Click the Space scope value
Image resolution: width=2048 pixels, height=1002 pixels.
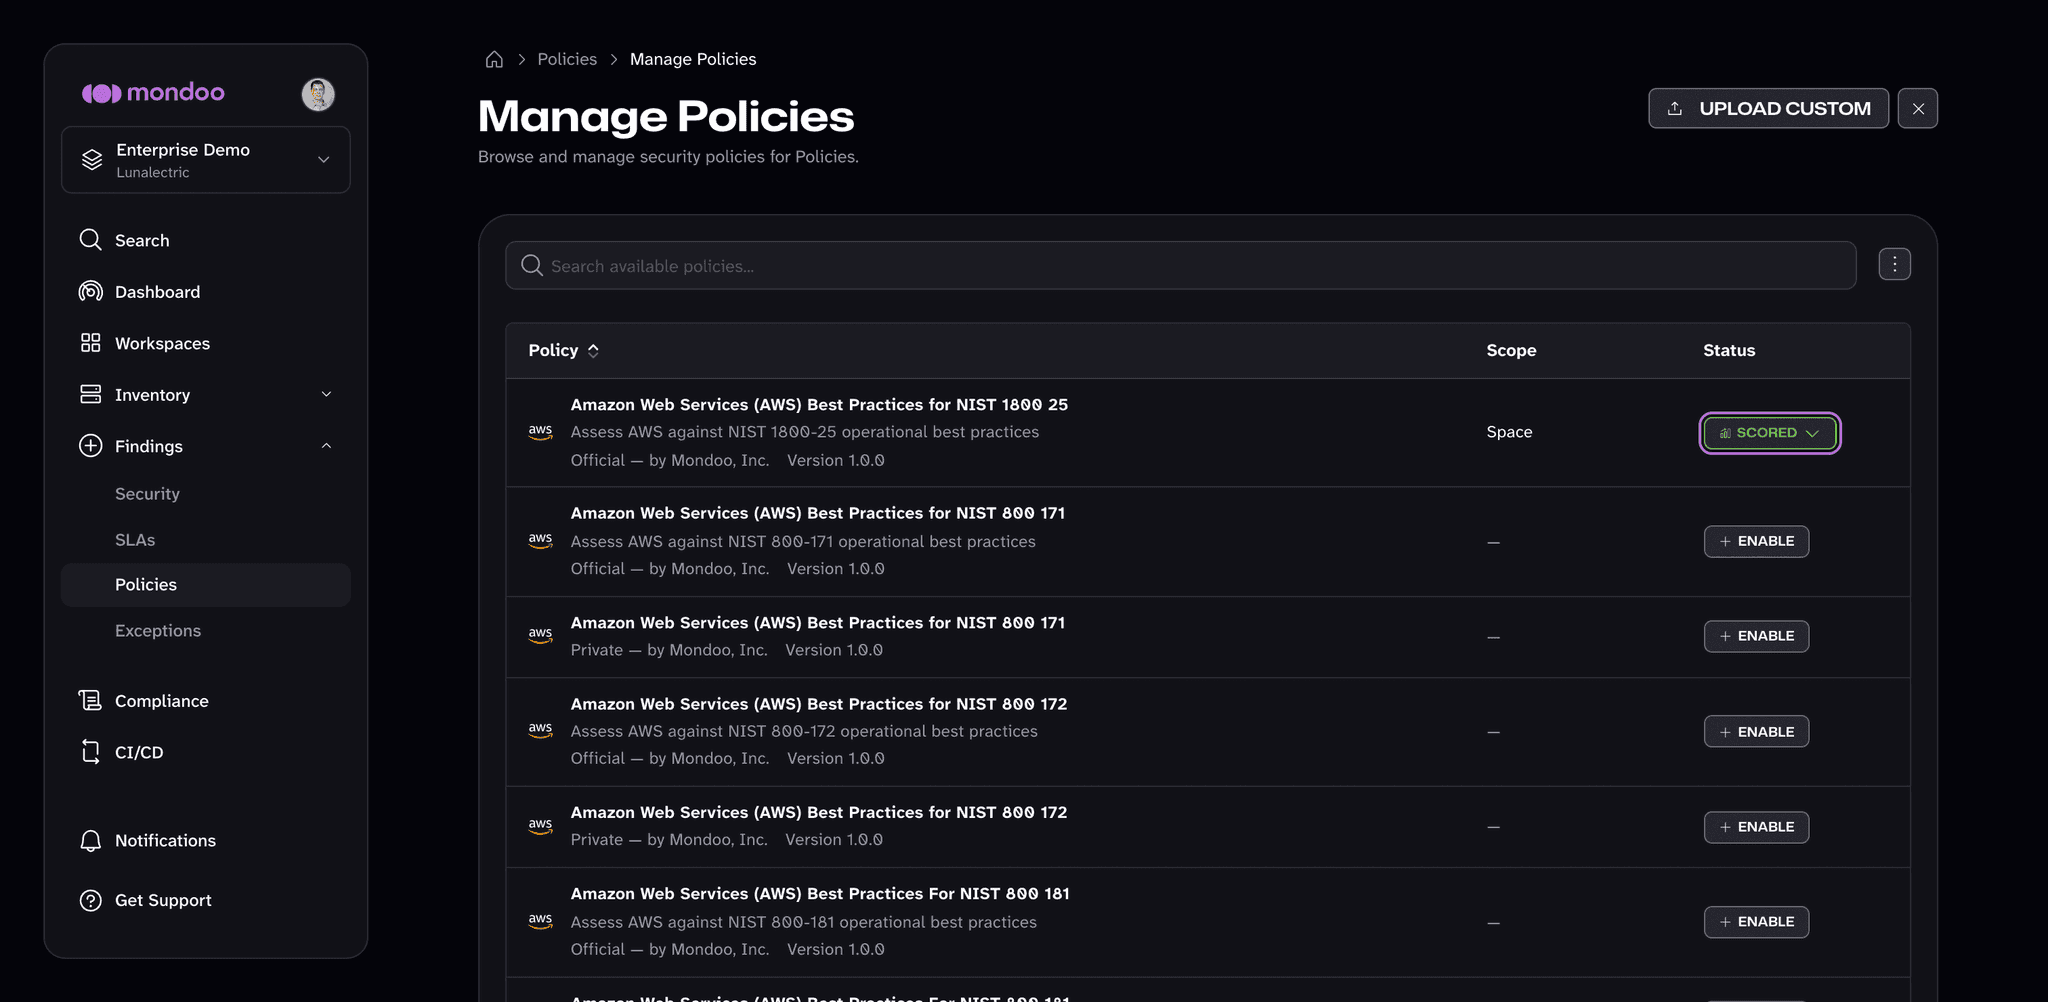[x=1509, y=432]
